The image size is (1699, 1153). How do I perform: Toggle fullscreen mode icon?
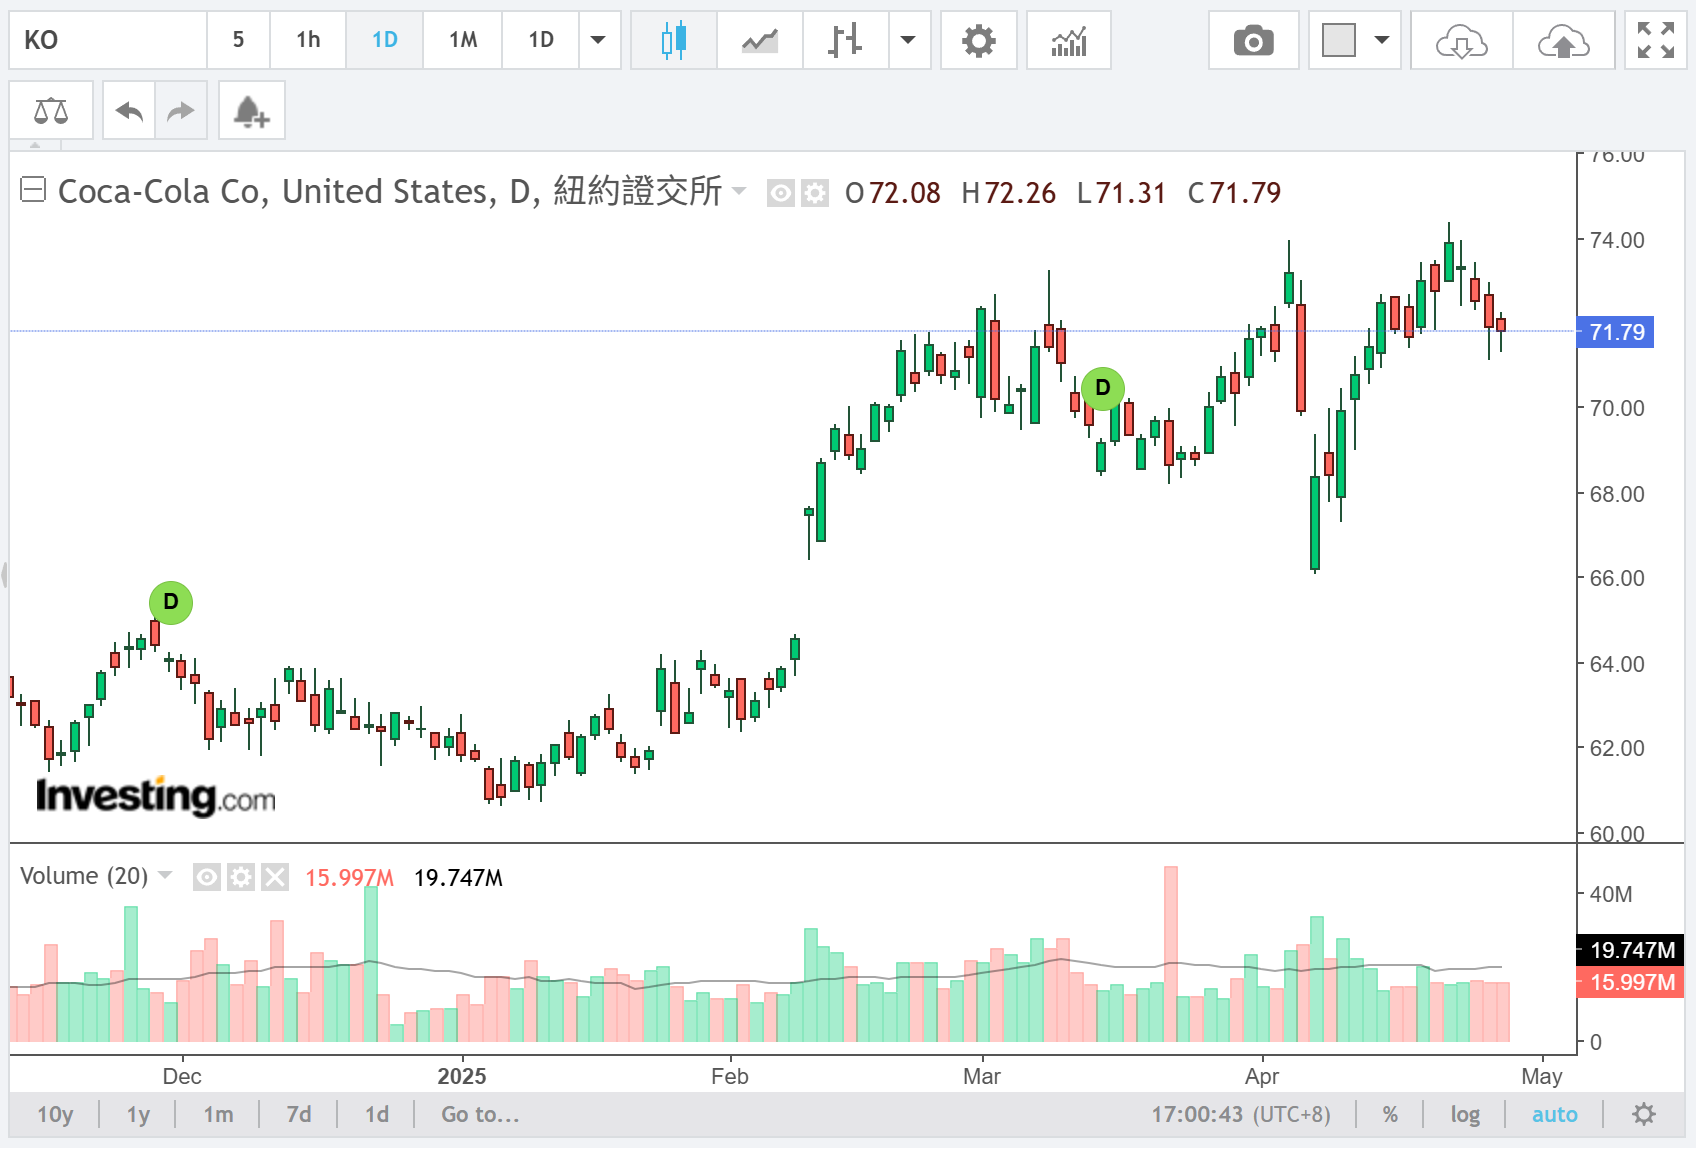(1655, 40)
